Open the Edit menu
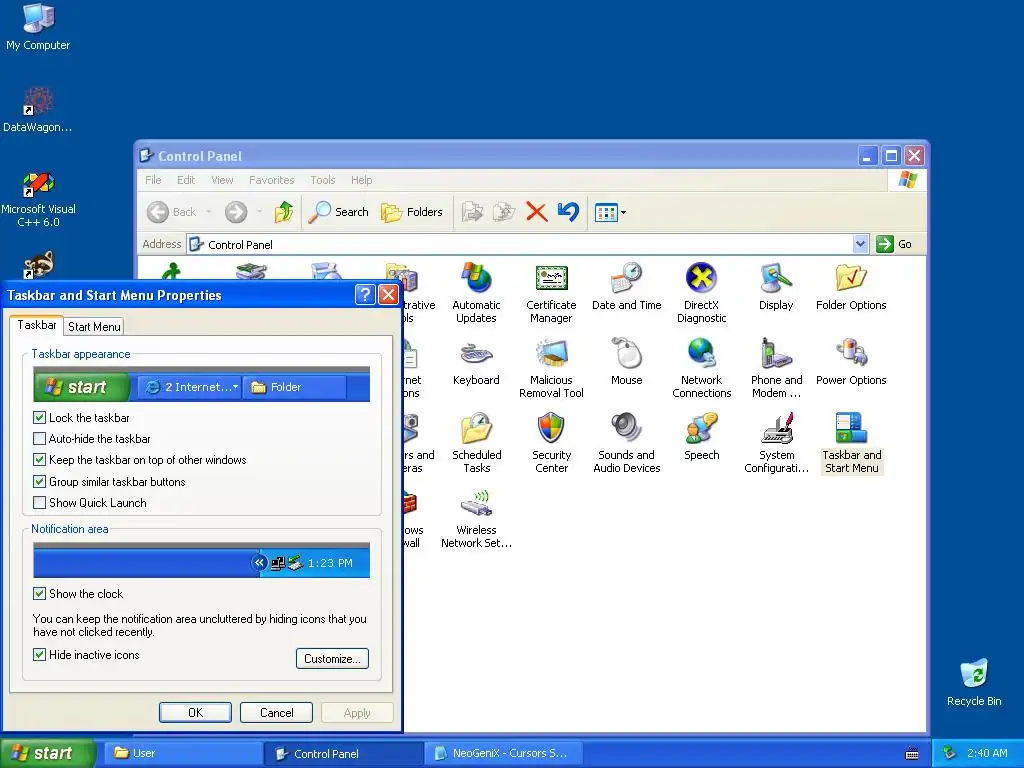 coord(186,180)
